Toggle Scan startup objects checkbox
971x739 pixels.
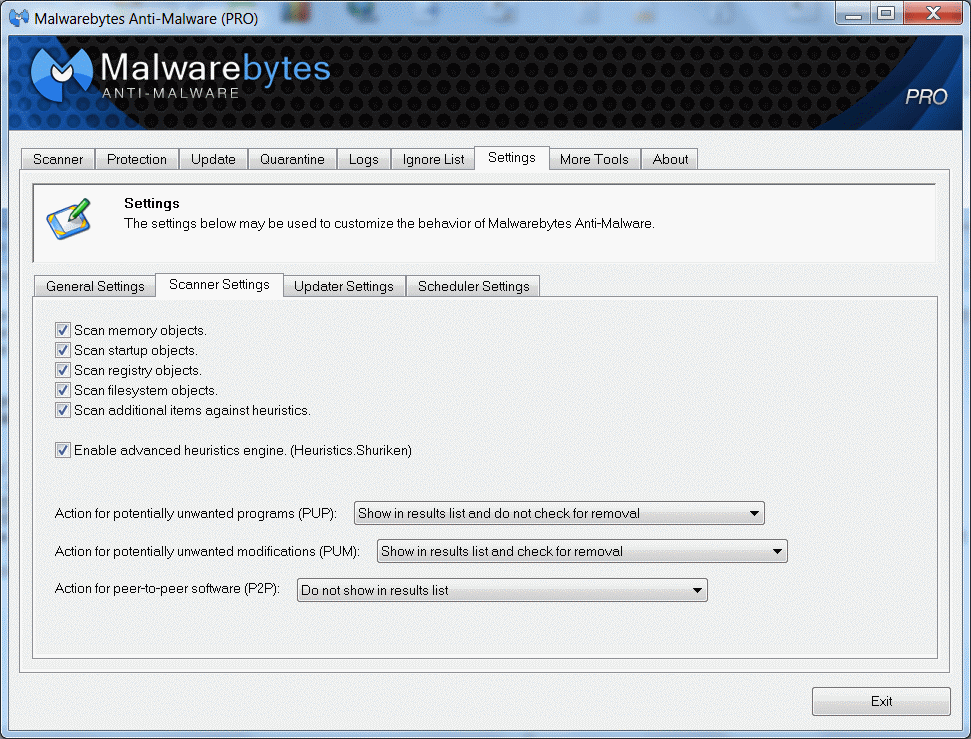click(x=63, y=350)
